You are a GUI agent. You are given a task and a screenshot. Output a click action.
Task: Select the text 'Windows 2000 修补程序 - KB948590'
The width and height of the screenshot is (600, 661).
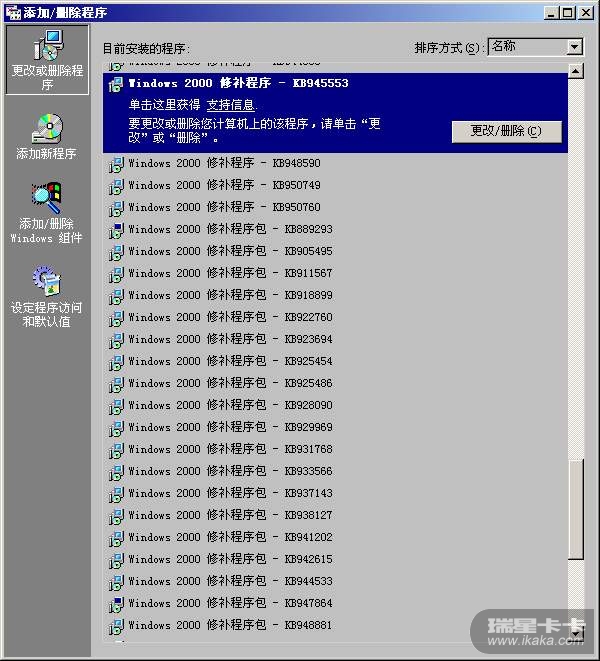point(224,163)
